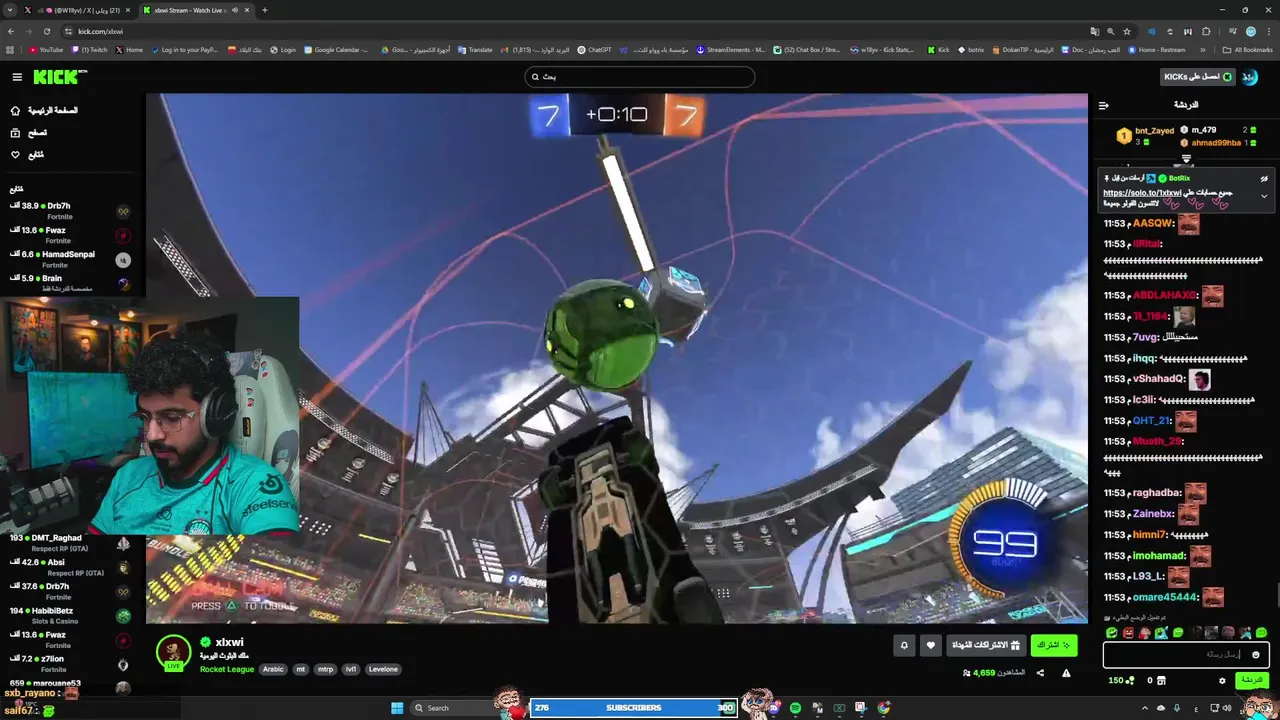Click username AASQW in chat

(1153, 224)
